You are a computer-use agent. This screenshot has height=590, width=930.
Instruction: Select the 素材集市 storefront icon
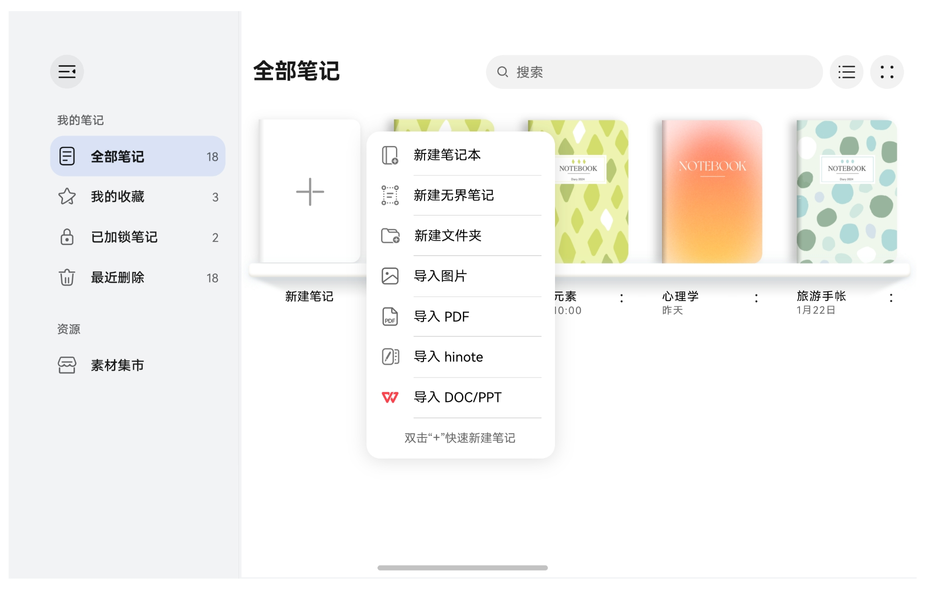[67, 364]
